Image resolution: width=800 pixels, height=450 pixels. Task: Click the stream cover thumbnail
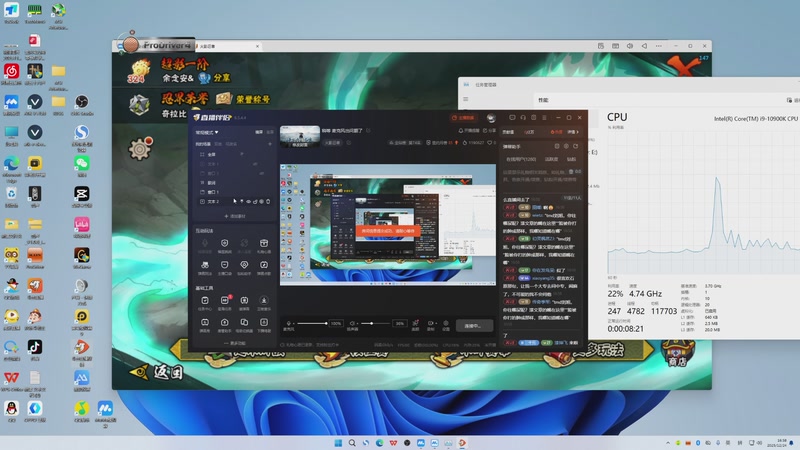click(x=300, y=136)
